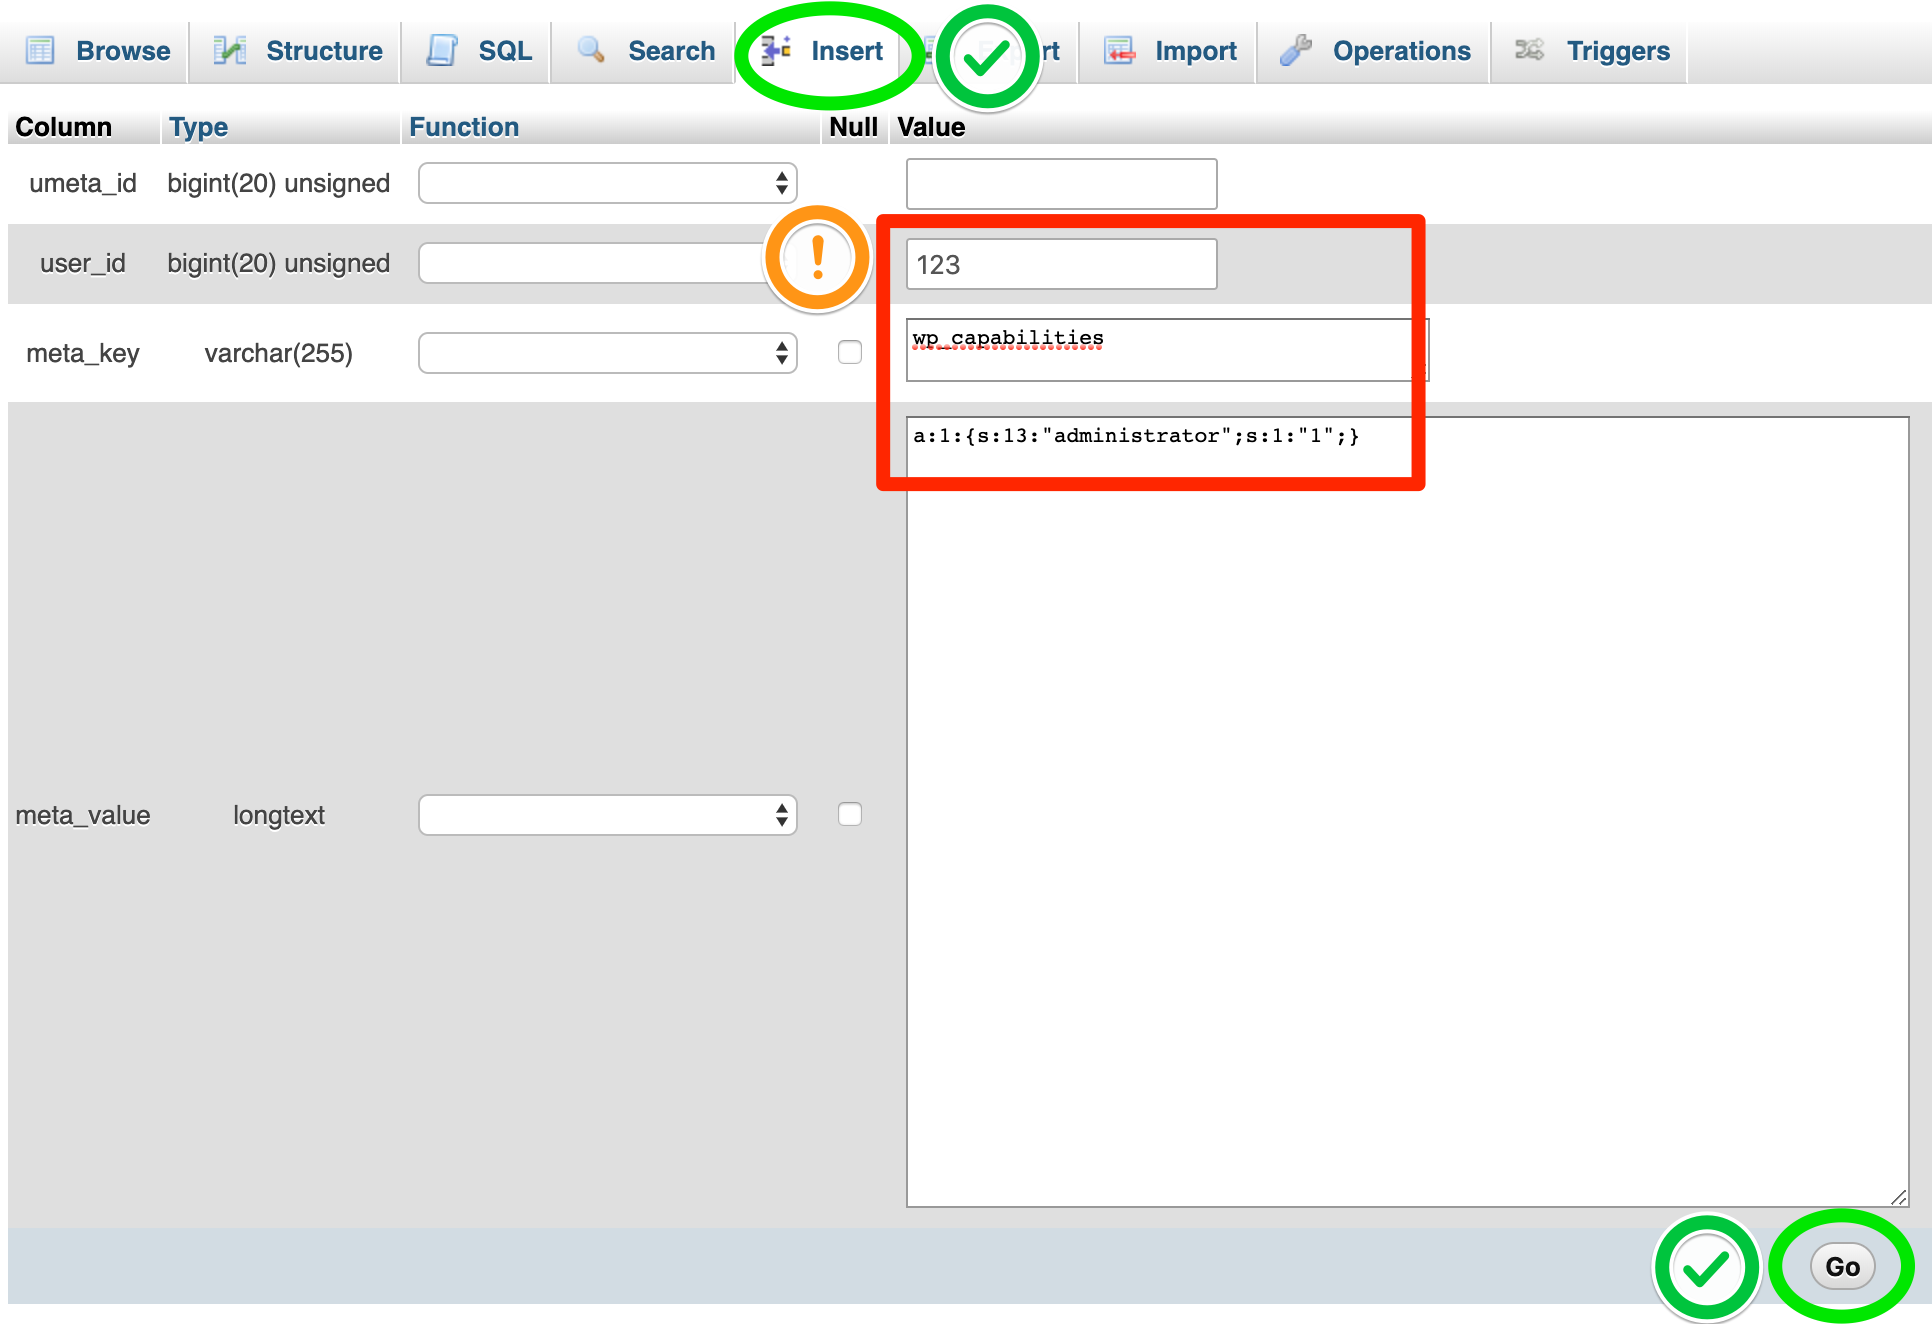
Task: Click the Import tab icon
Action: [x=1119, y=50]
